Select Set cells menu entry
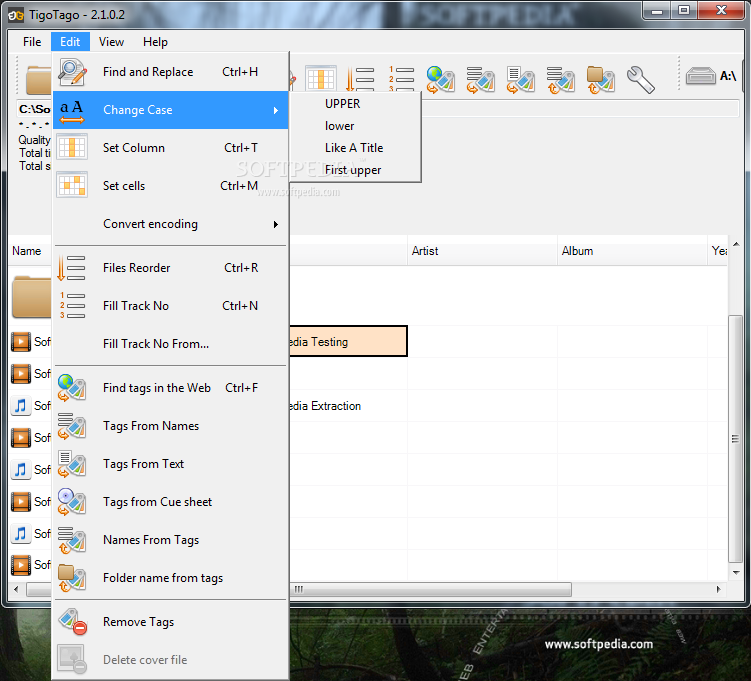 [171, 186]
